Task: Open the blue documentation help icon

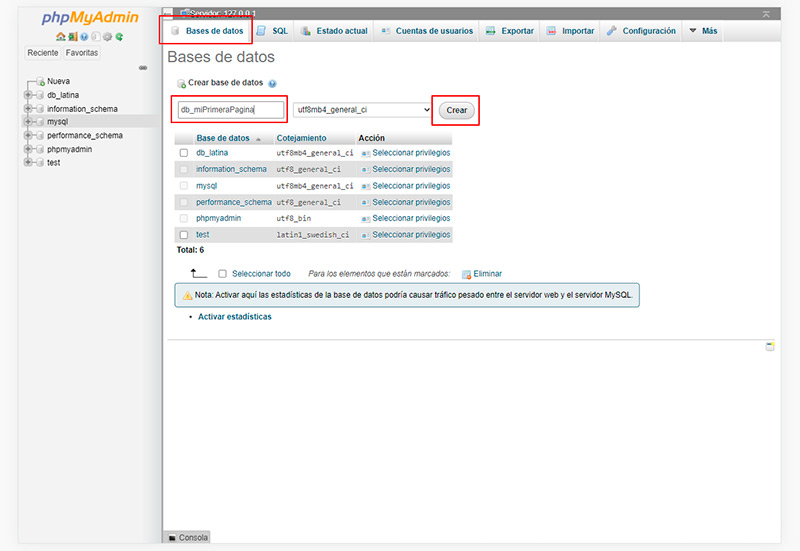Action: tap(84, 37)
